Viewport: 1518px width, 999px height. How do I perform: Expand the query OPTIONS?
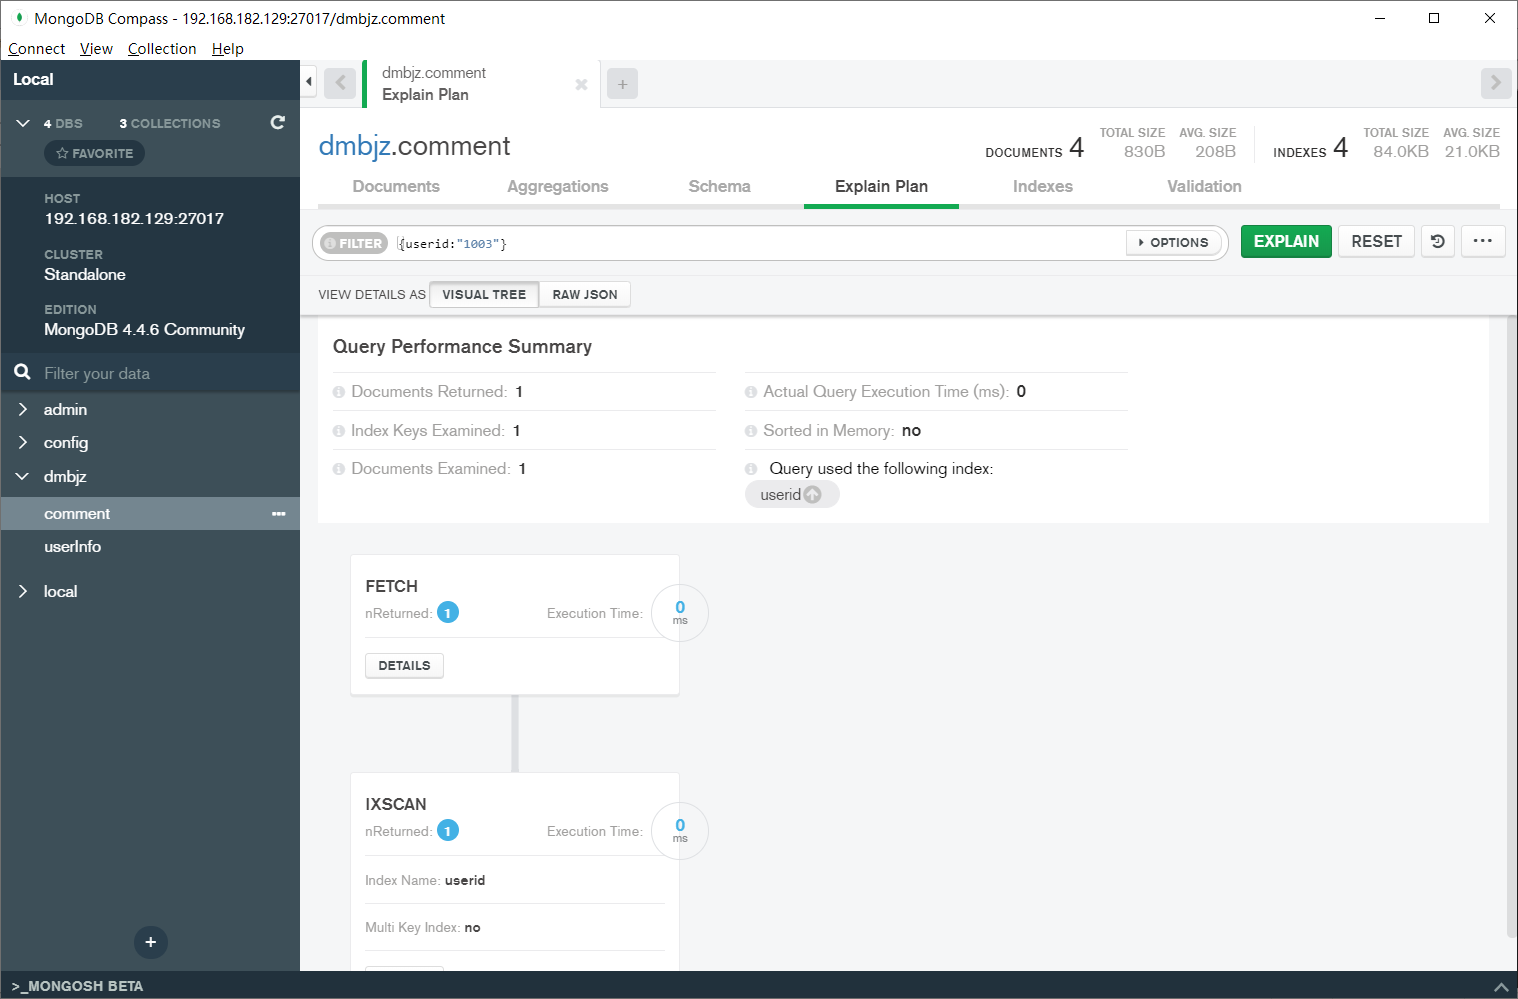tap(1173, 242)
